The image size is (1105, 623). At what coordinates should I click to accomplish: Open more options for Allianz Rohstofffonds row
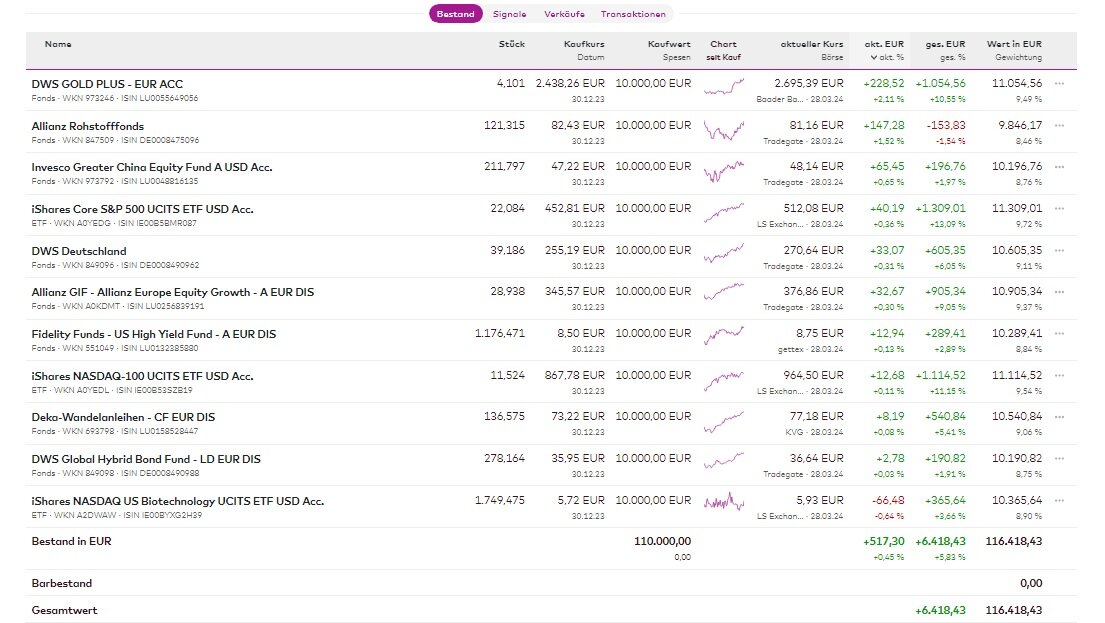[x=1059, y=126]
